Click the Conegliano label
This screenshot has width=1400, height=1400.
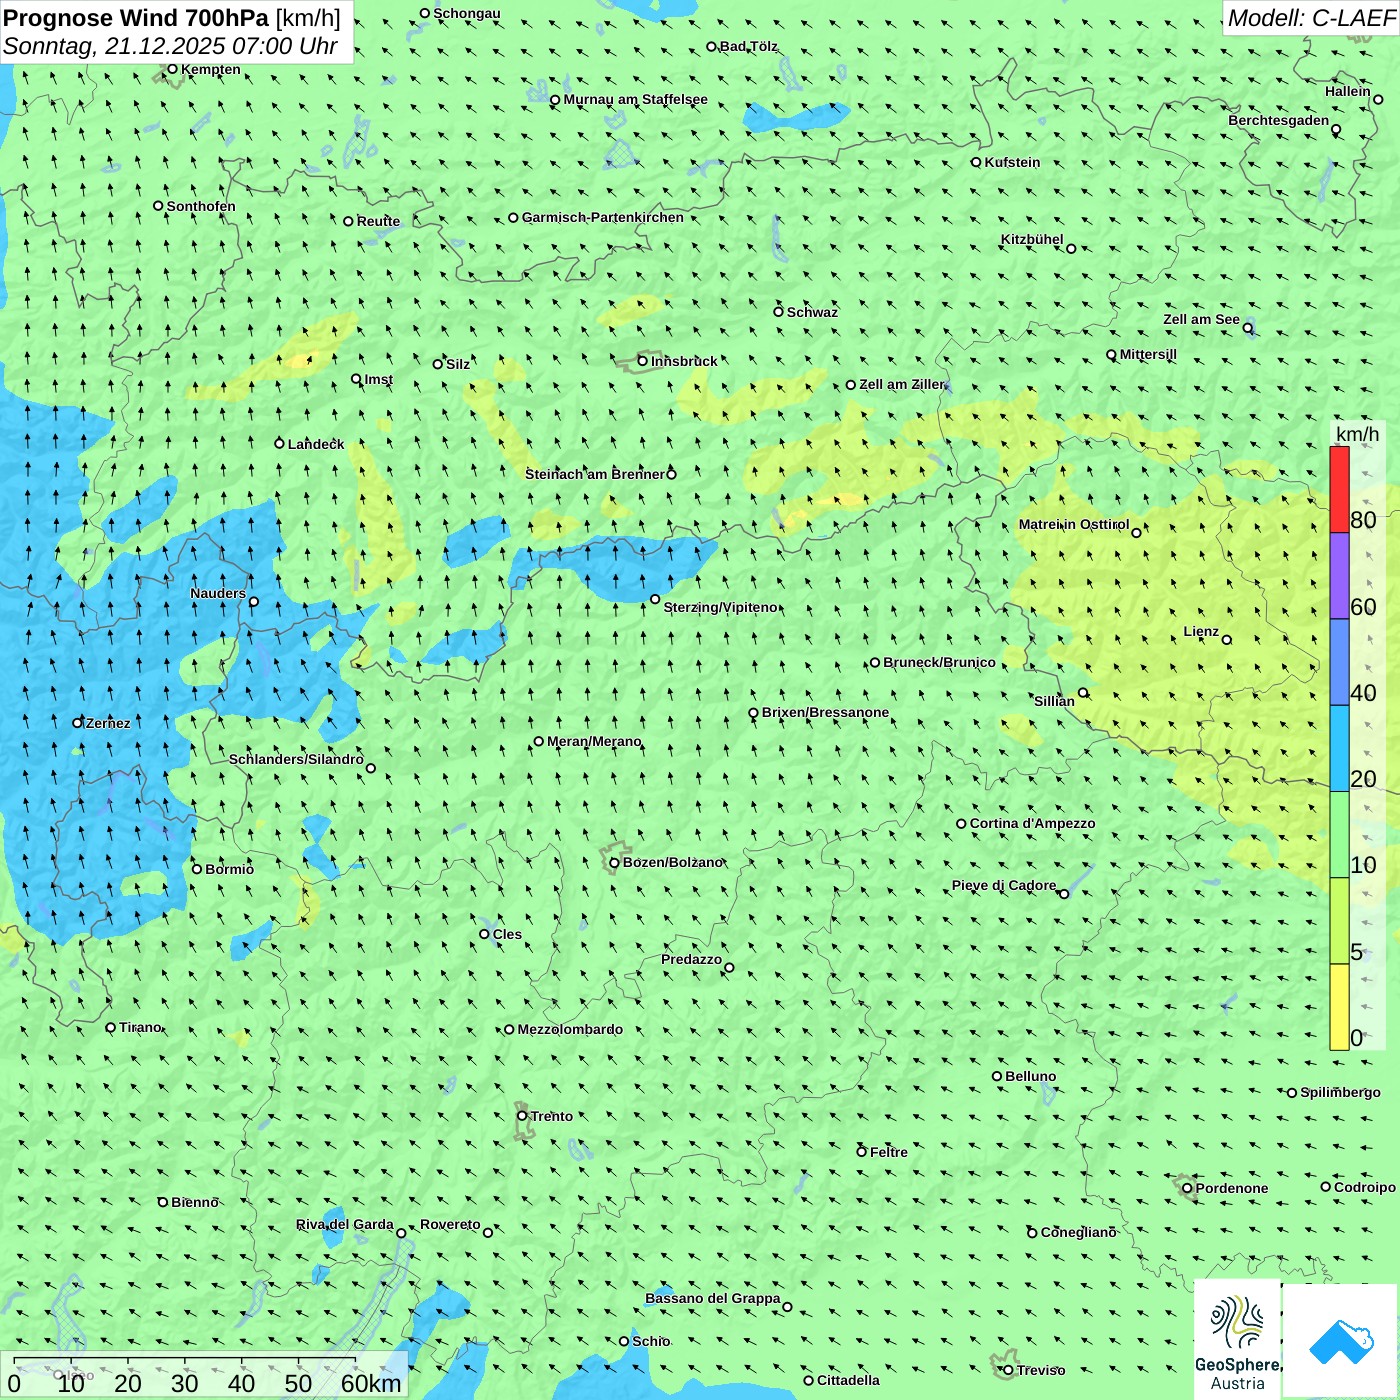pos(1078,1232)
